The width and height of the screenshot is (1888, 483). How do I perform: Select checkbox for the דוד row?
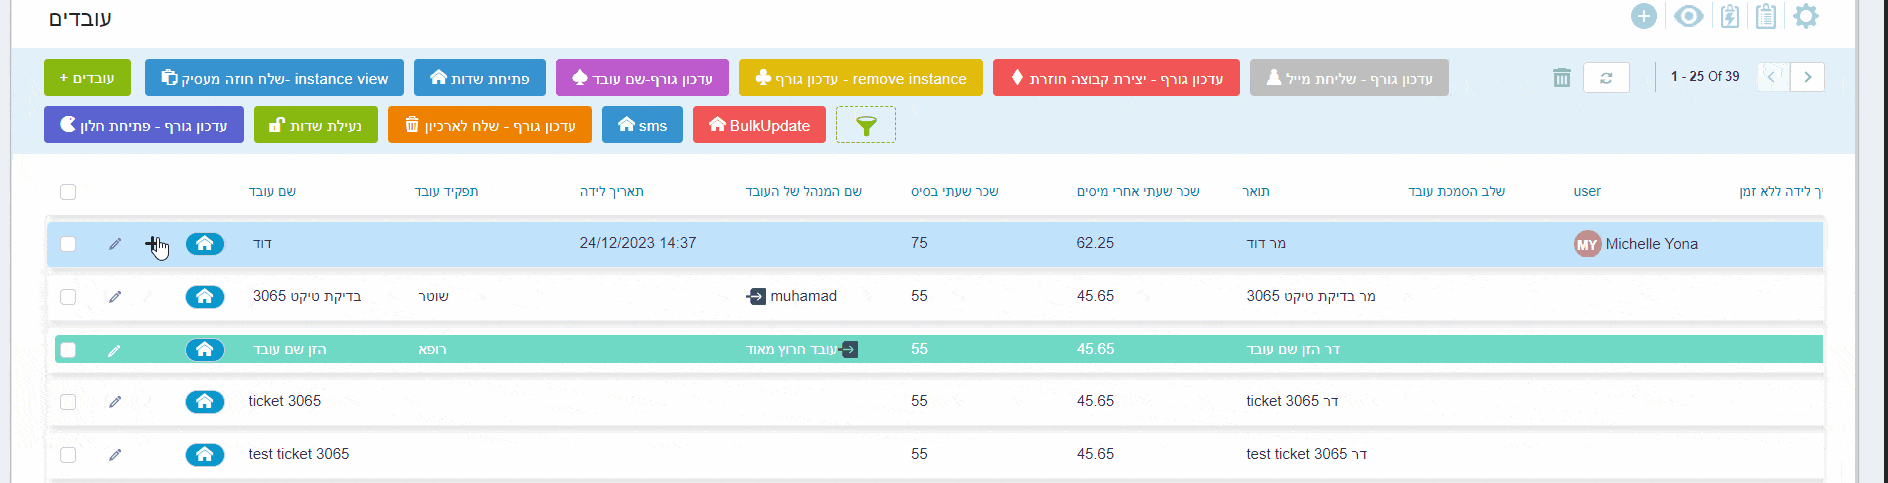pyautogui.click(x=68, y=244)
